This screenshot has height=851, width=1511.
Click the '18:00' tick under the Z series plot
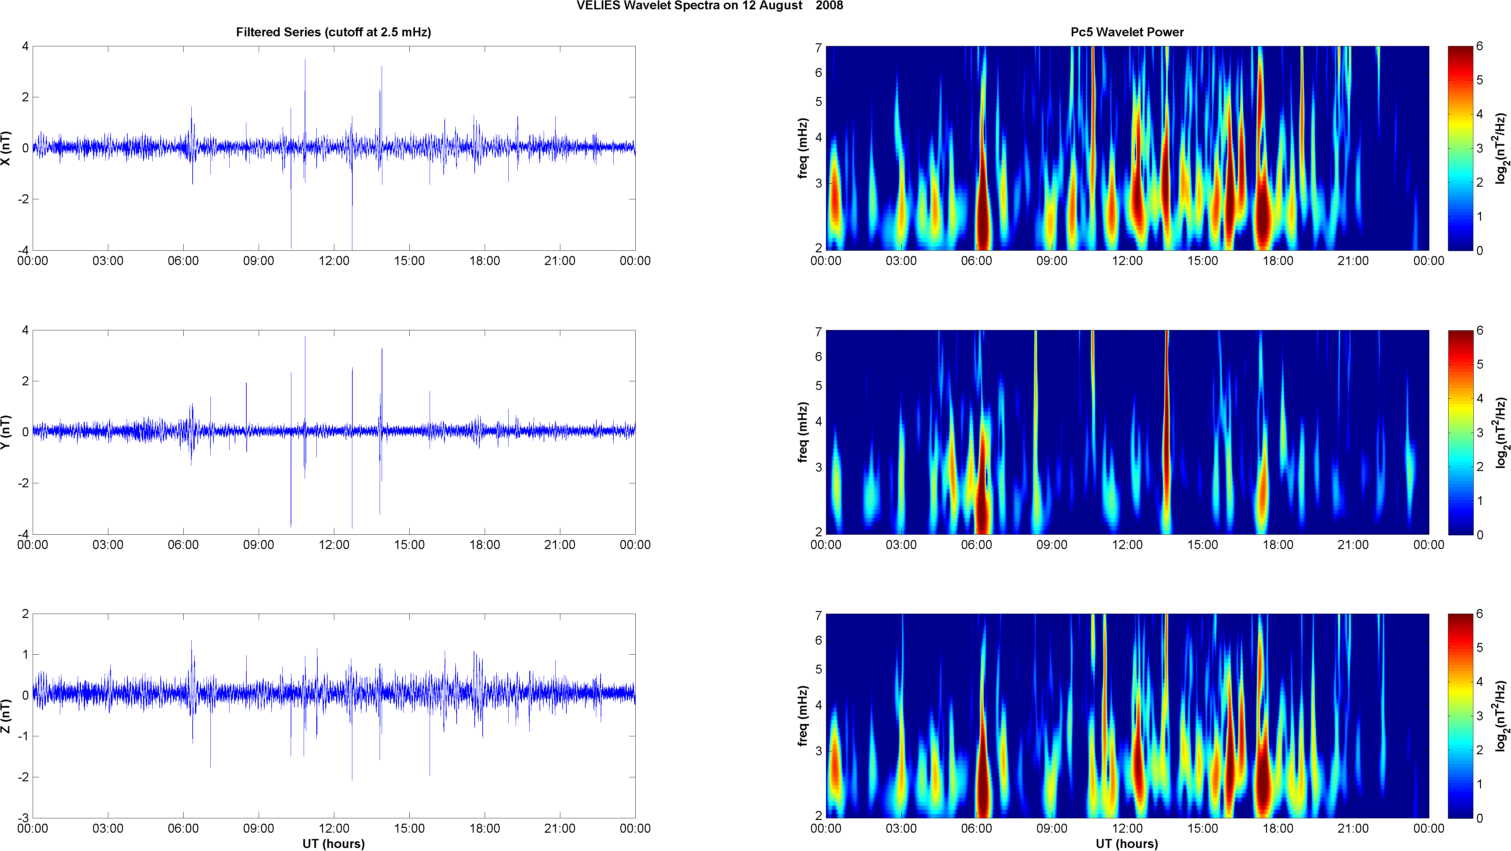coord(485,829)
